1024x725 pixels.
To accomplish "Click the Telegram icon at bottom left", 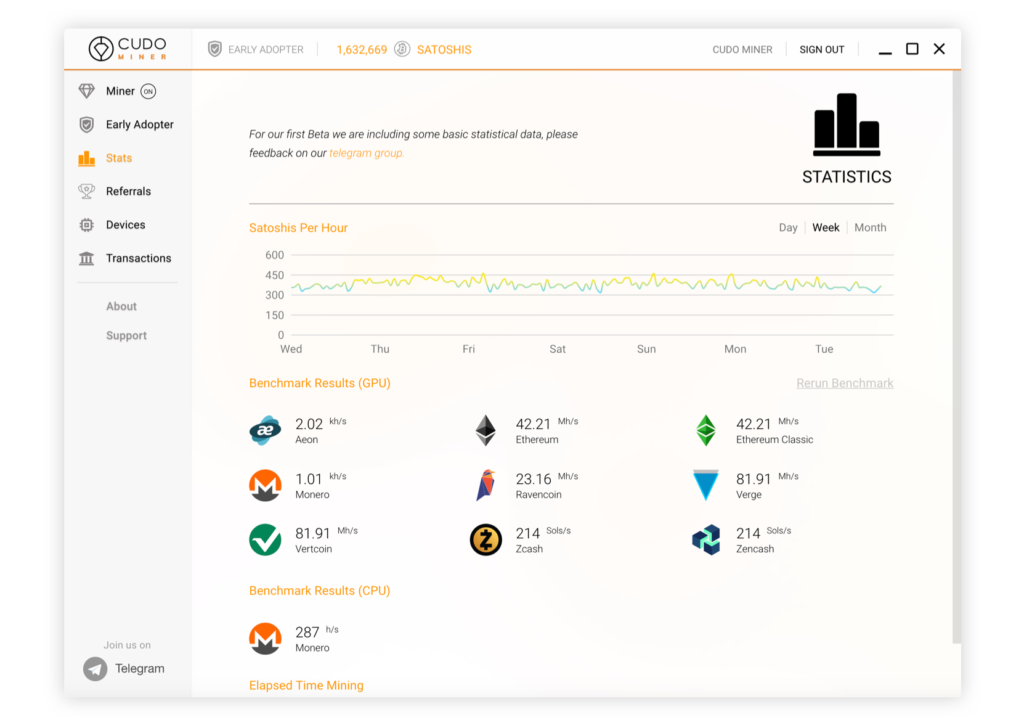I will click(x=94, y=668).
